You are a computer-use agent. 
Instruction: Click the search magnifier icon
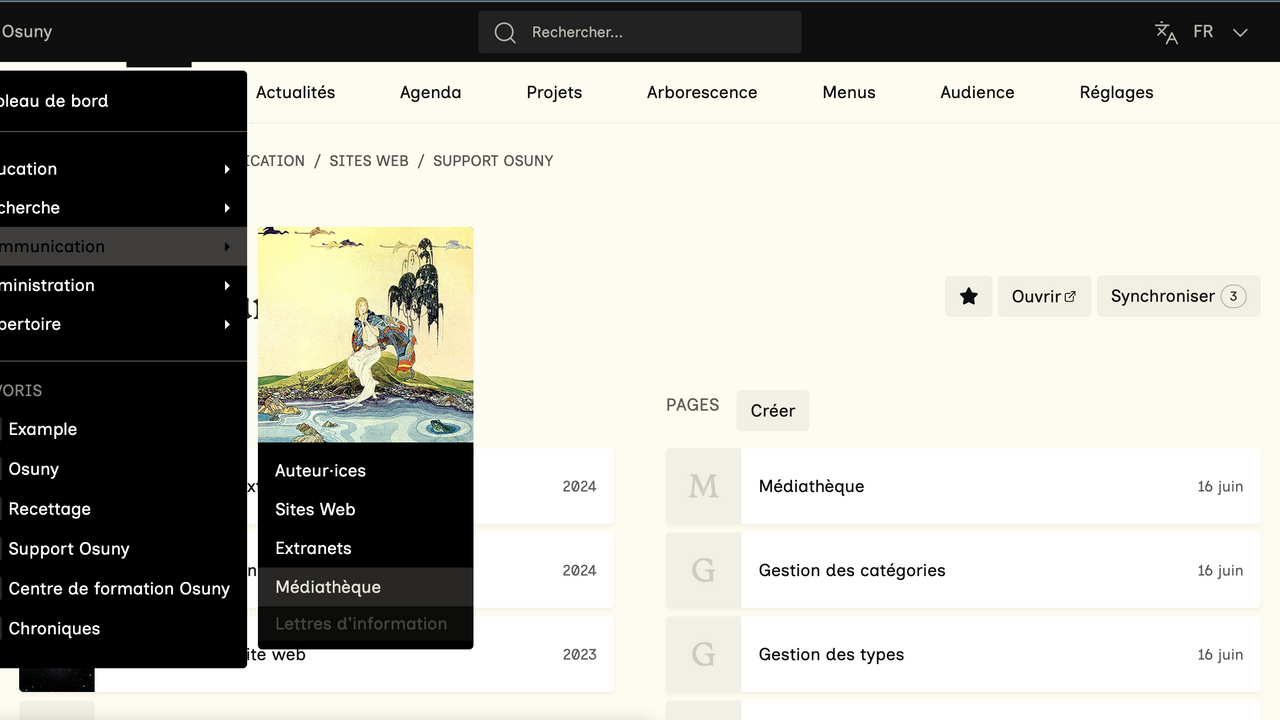coord(505,33)
